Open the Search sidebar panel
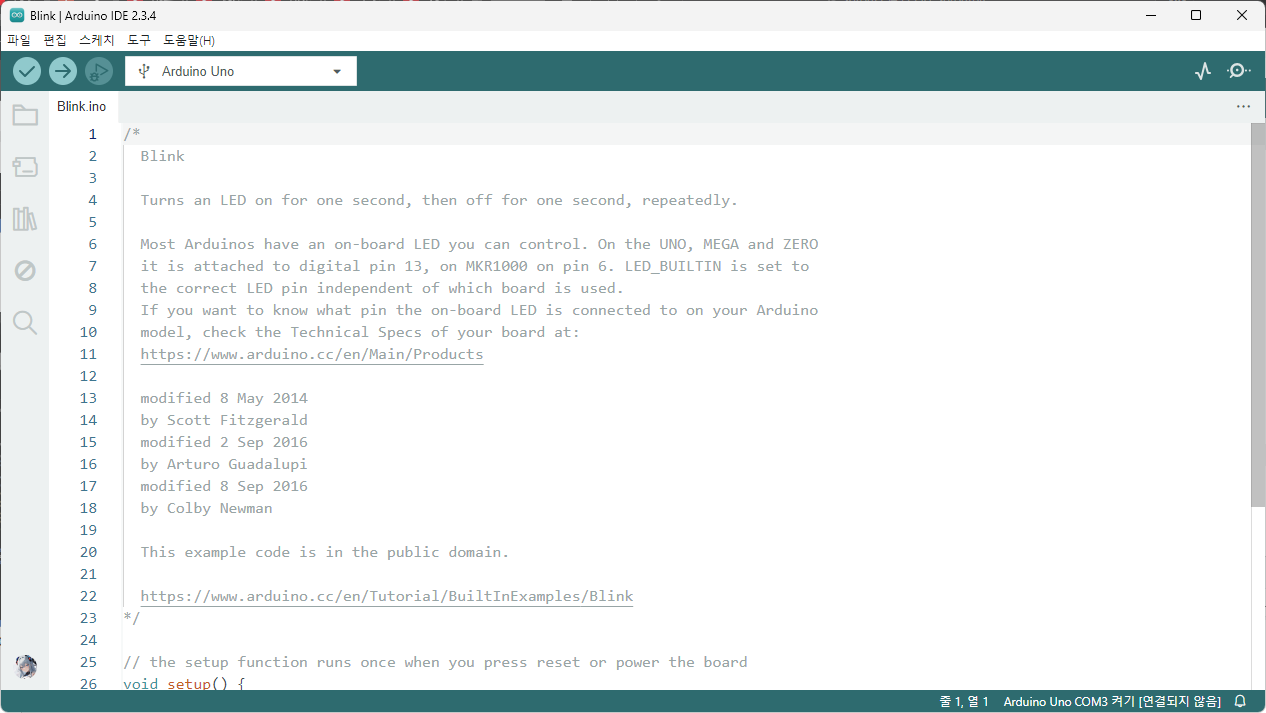 click(25, 322)
